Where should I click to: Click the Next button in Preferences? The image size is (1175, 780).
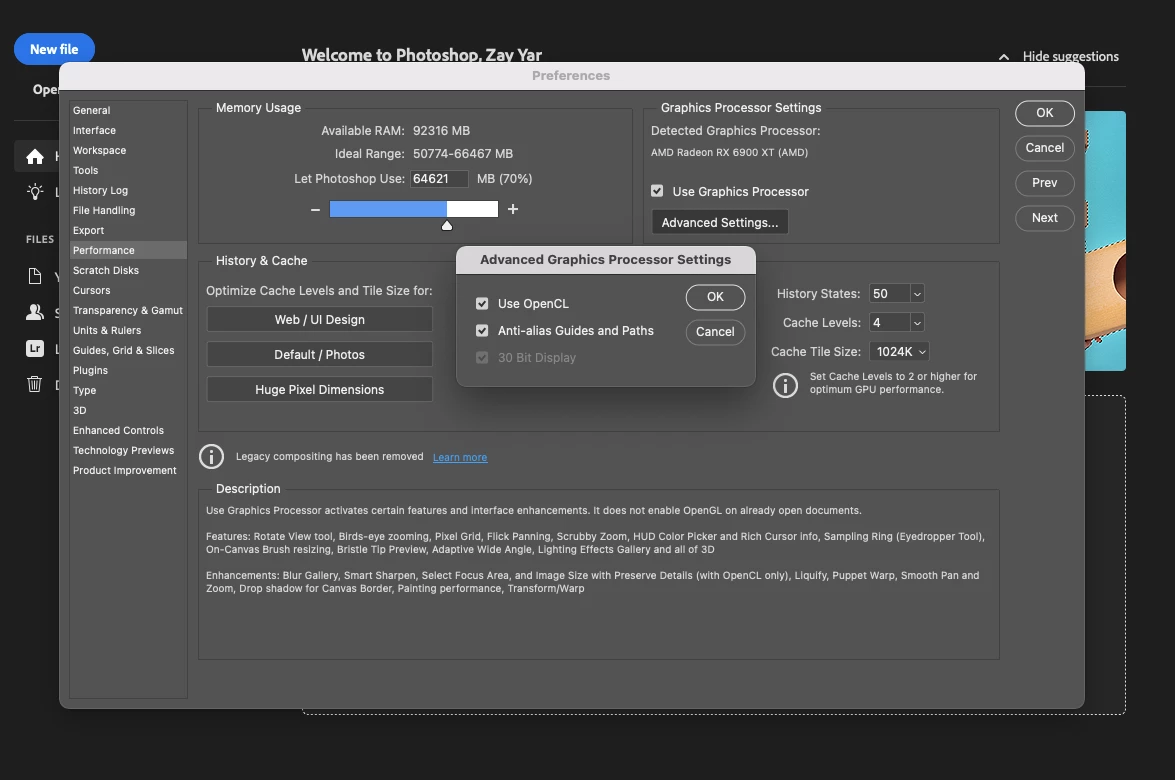1045,218
